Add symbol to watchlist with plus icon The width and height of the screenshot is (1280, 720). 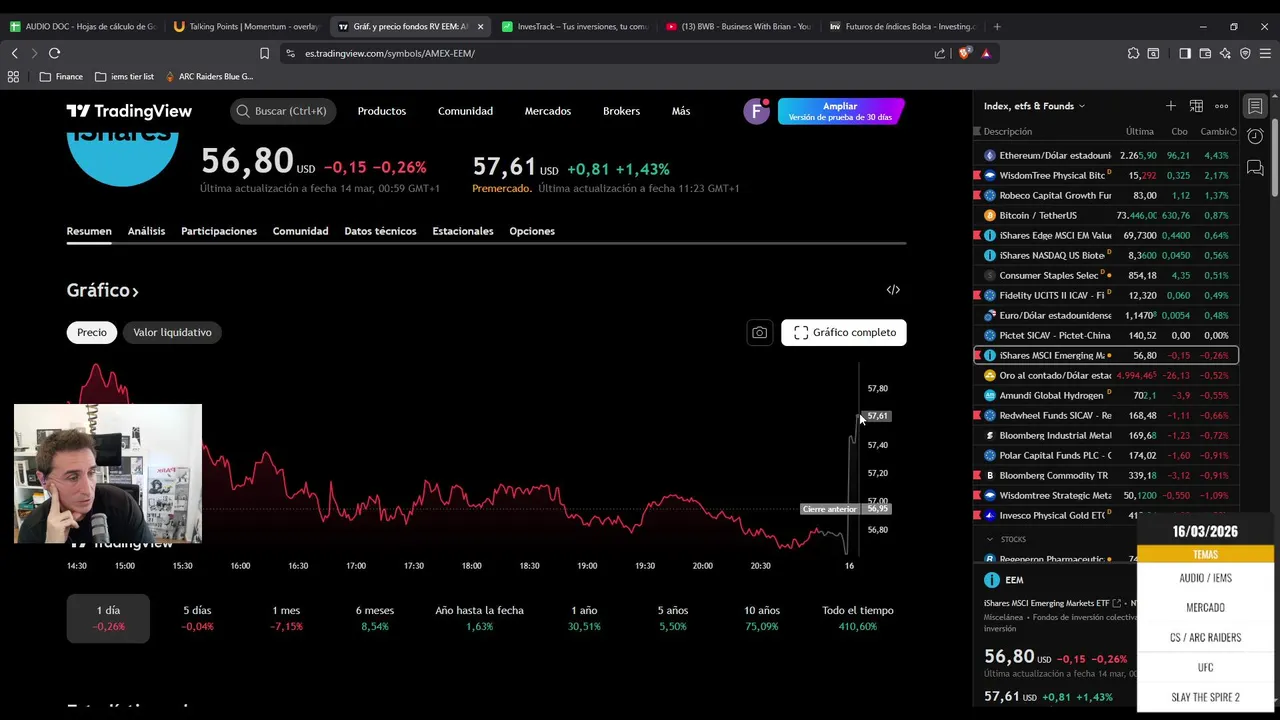tap(1170, 106)
